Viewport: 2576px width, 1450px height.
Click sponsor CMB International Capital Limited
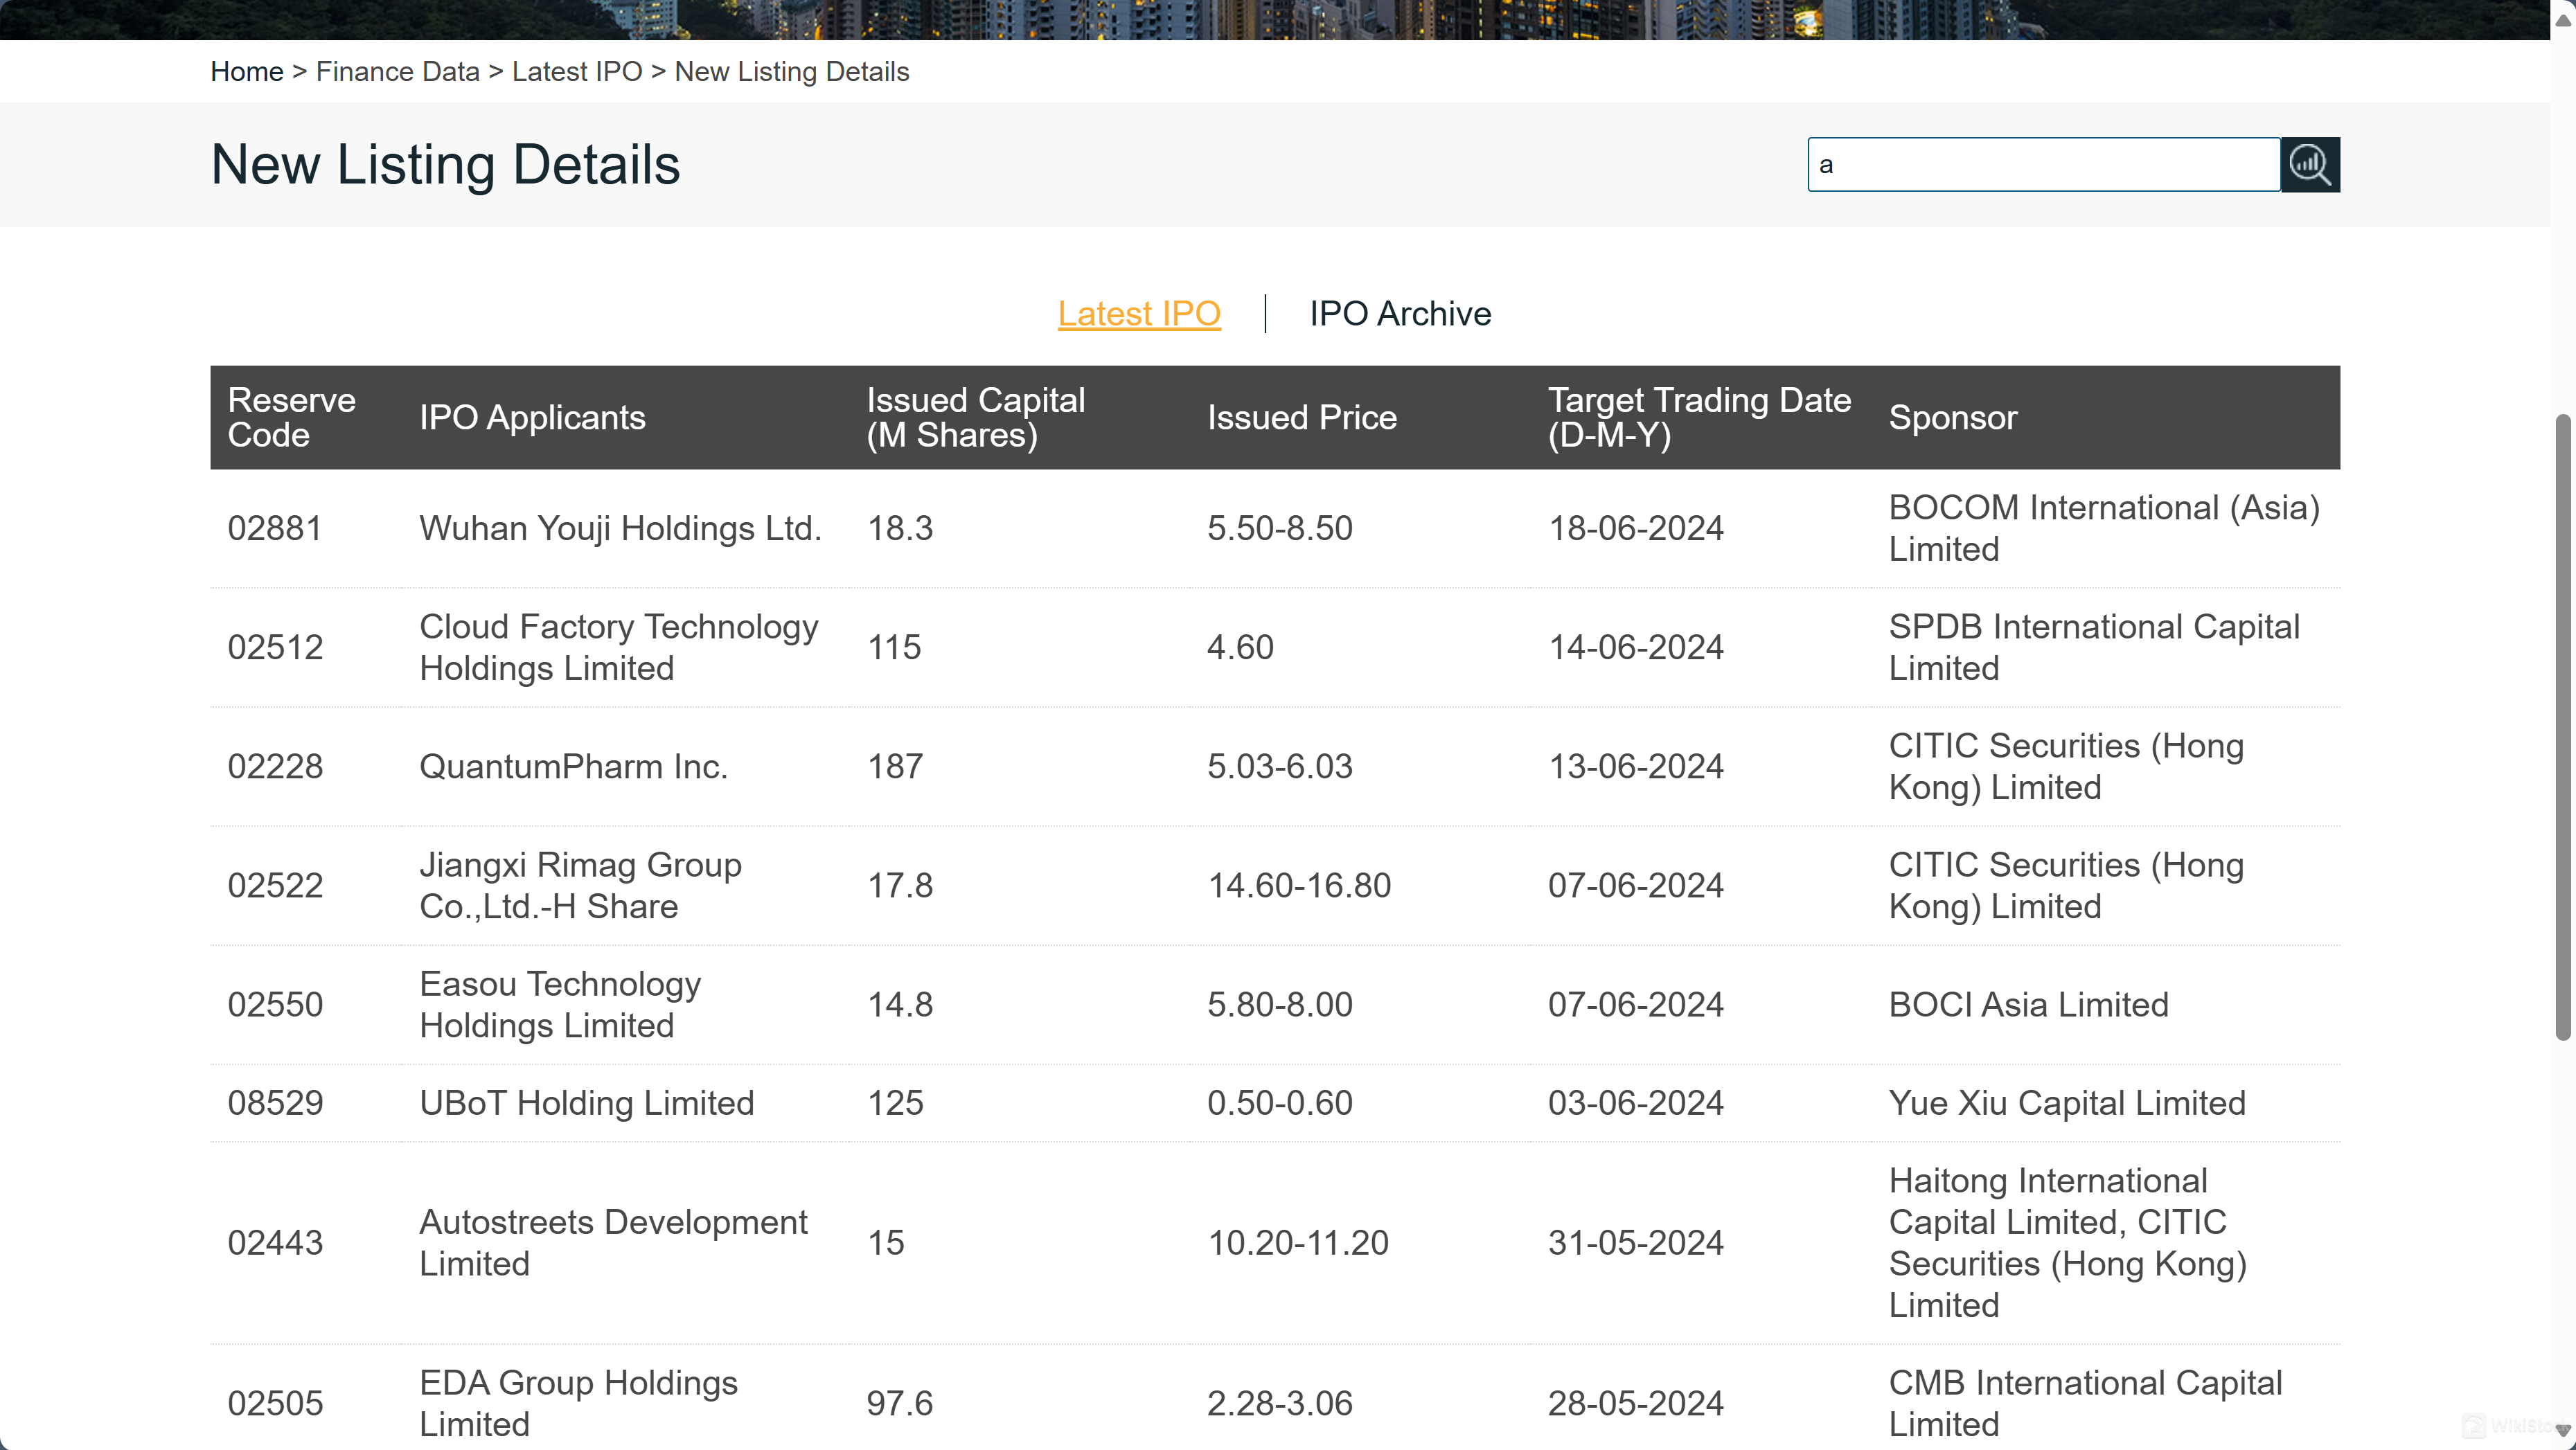click(2086, 1403)
